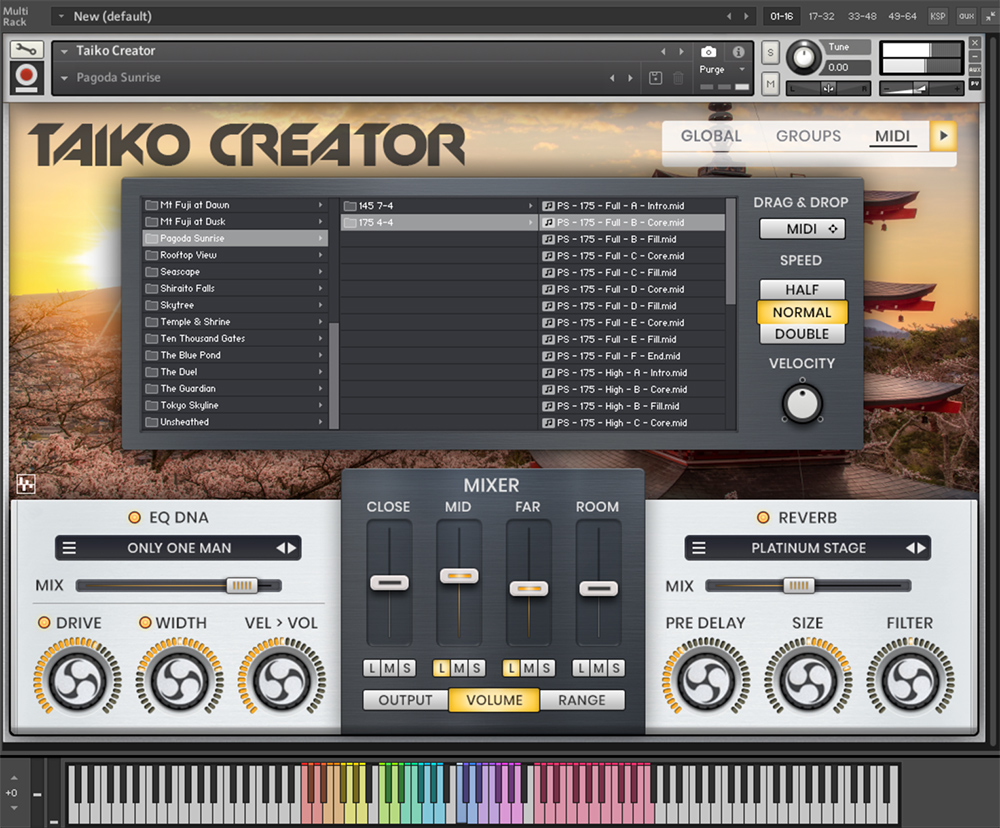The image size is (1000, 828).
Task: Click the CLOSE mixer fader
Action: 389,582
